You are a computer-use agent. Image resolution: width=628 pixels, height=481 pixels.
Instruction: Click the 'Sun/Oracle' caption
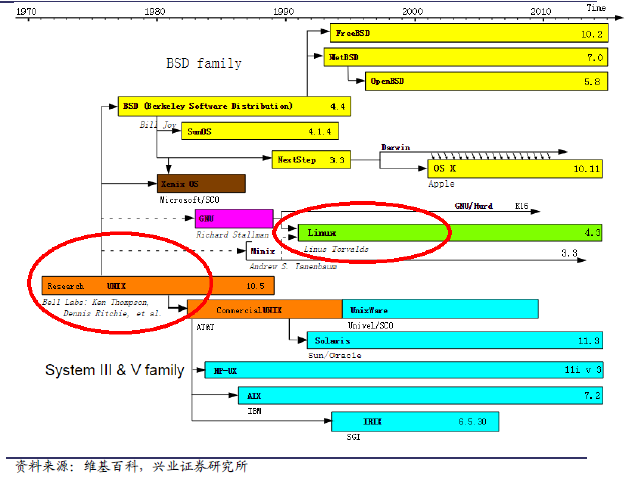pos(335,355)
